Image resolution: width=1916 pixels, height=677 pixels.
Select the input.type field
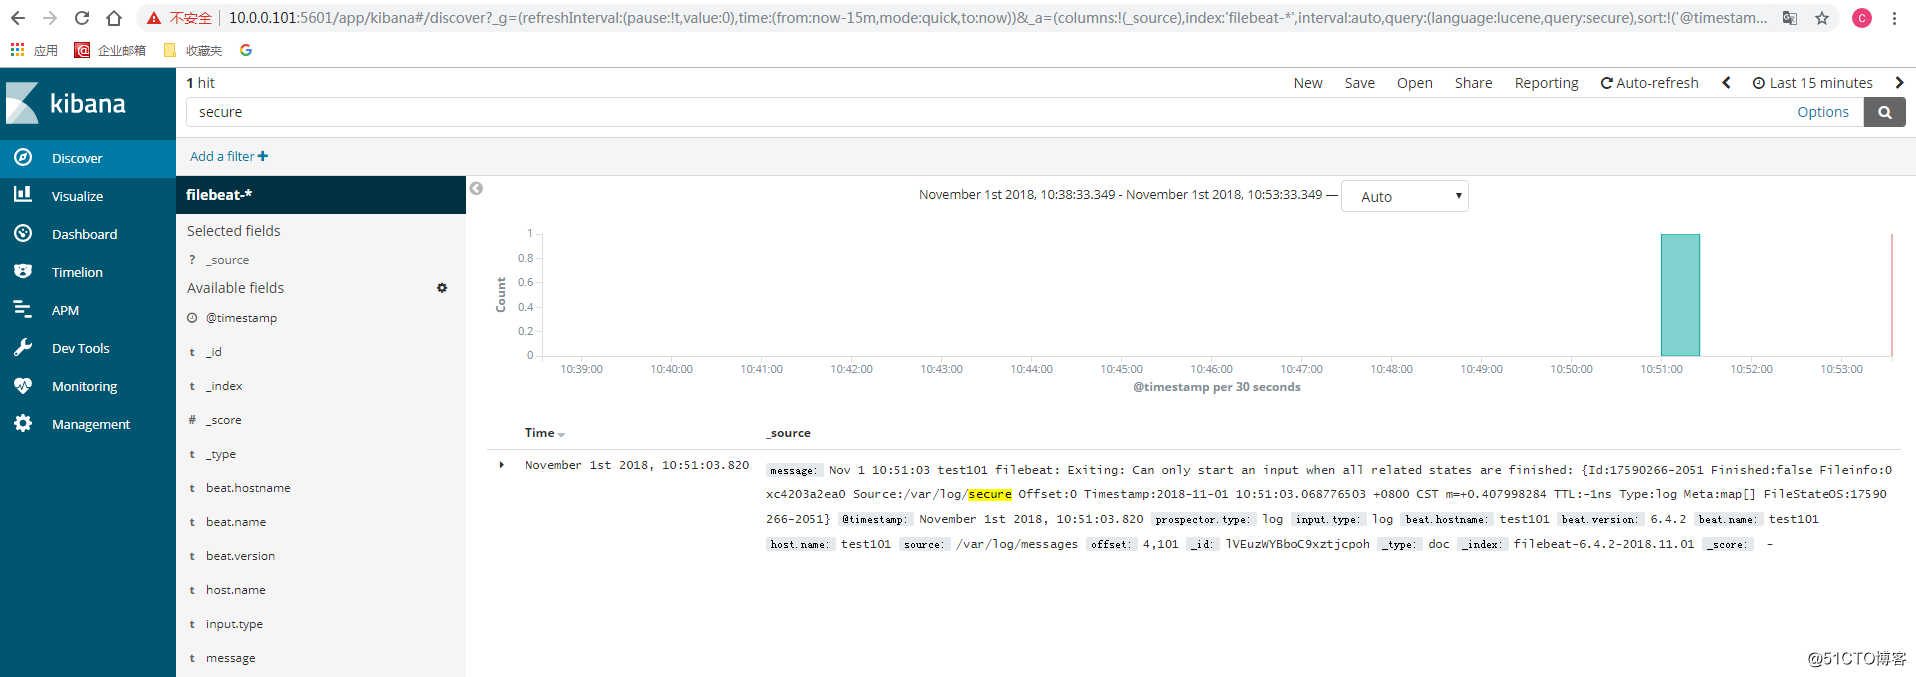[234, 624]
